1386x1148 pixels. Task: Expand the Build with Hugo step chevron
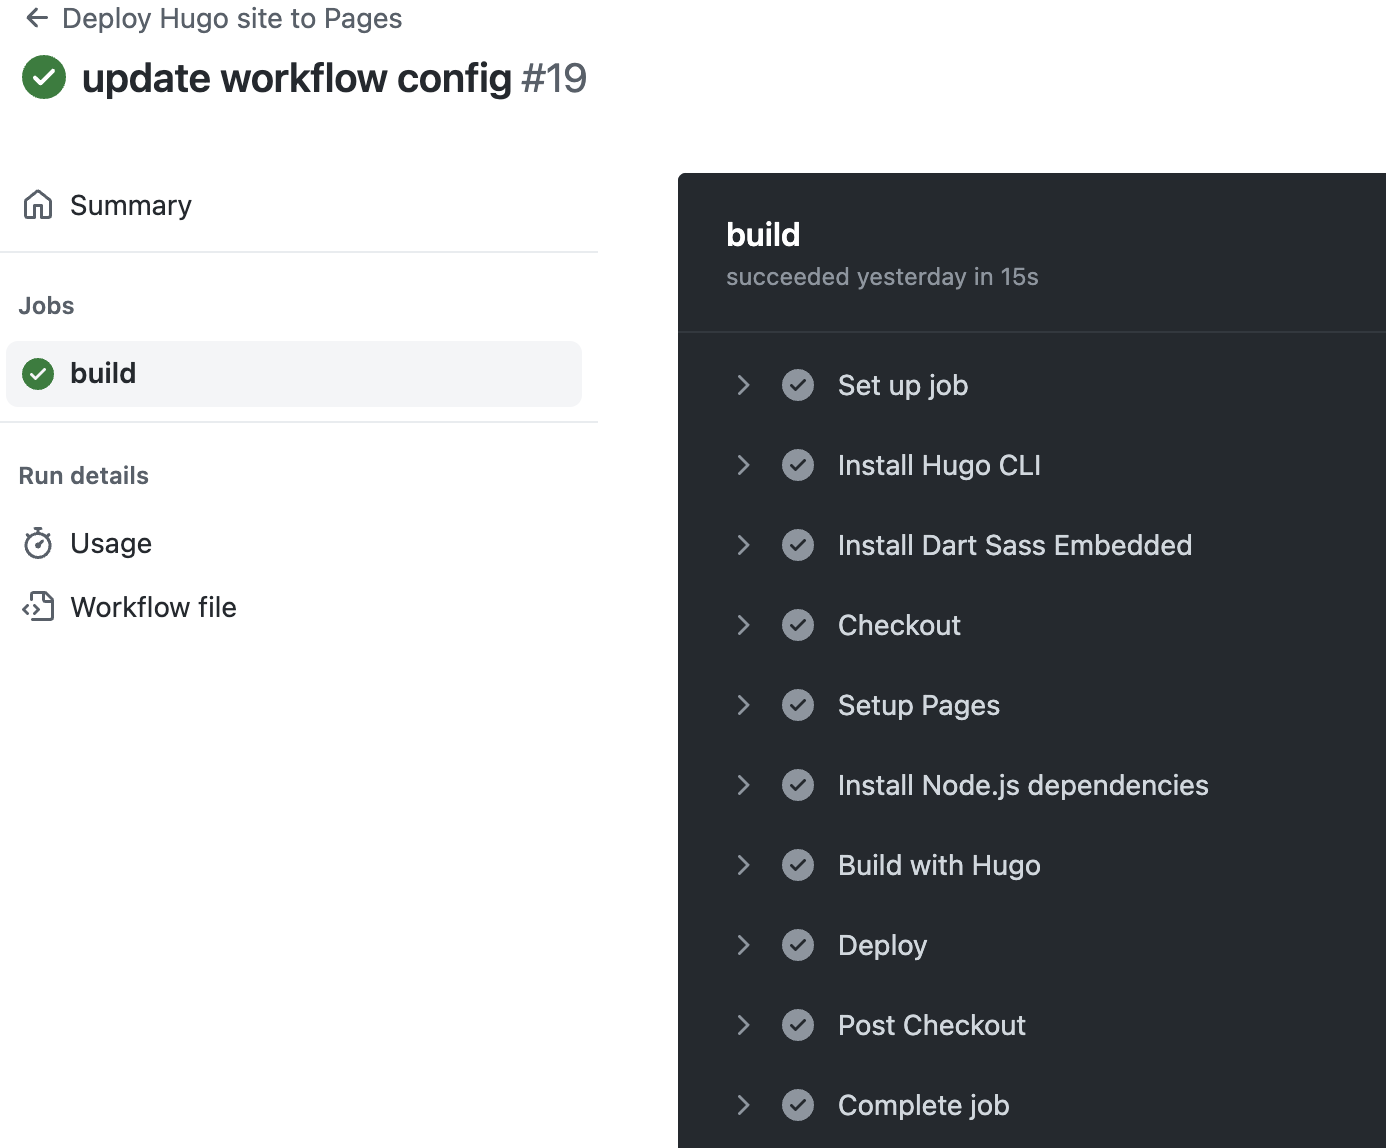[x=743, y=865]
